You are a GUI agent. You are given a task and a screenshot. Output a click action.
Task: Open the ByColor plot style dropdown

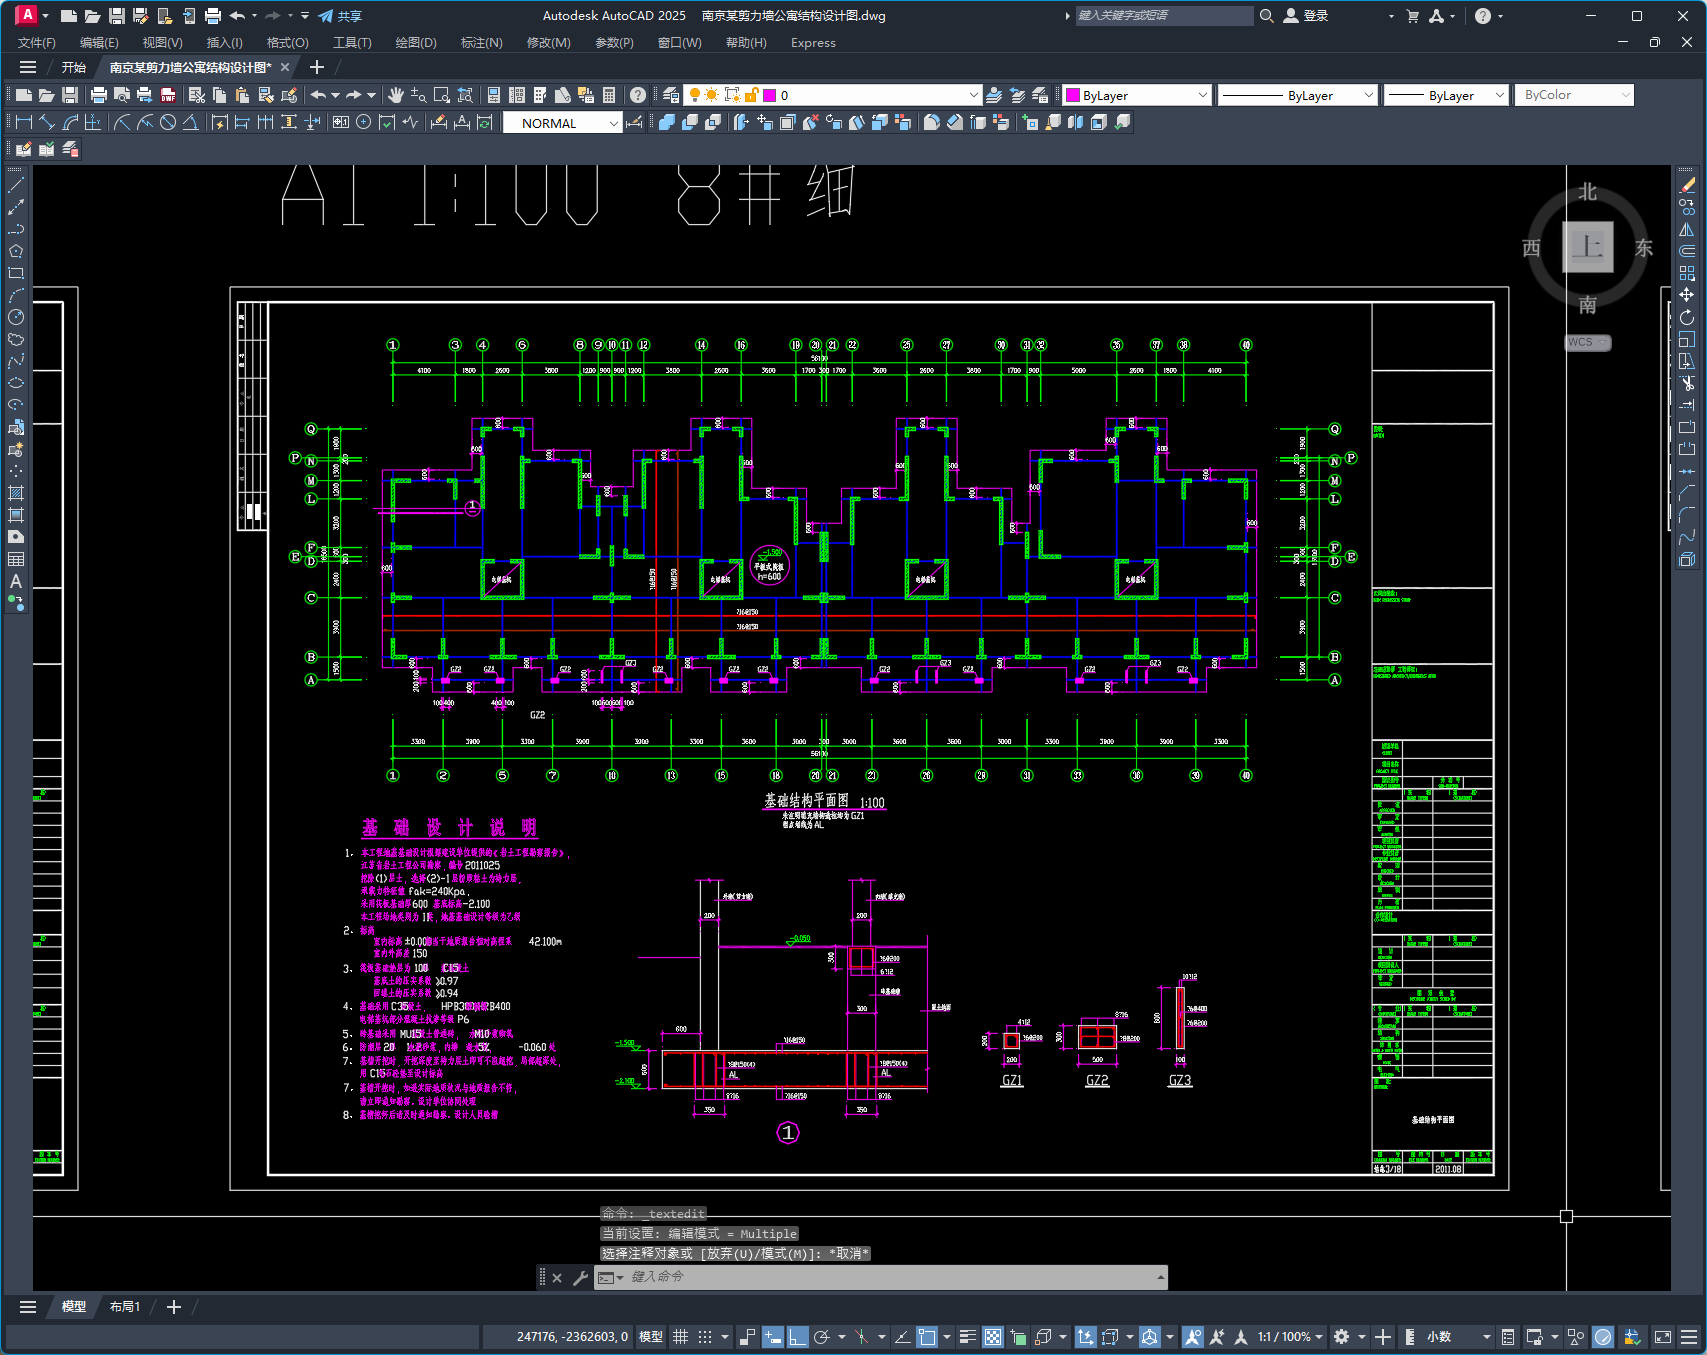pos(1574,95)
